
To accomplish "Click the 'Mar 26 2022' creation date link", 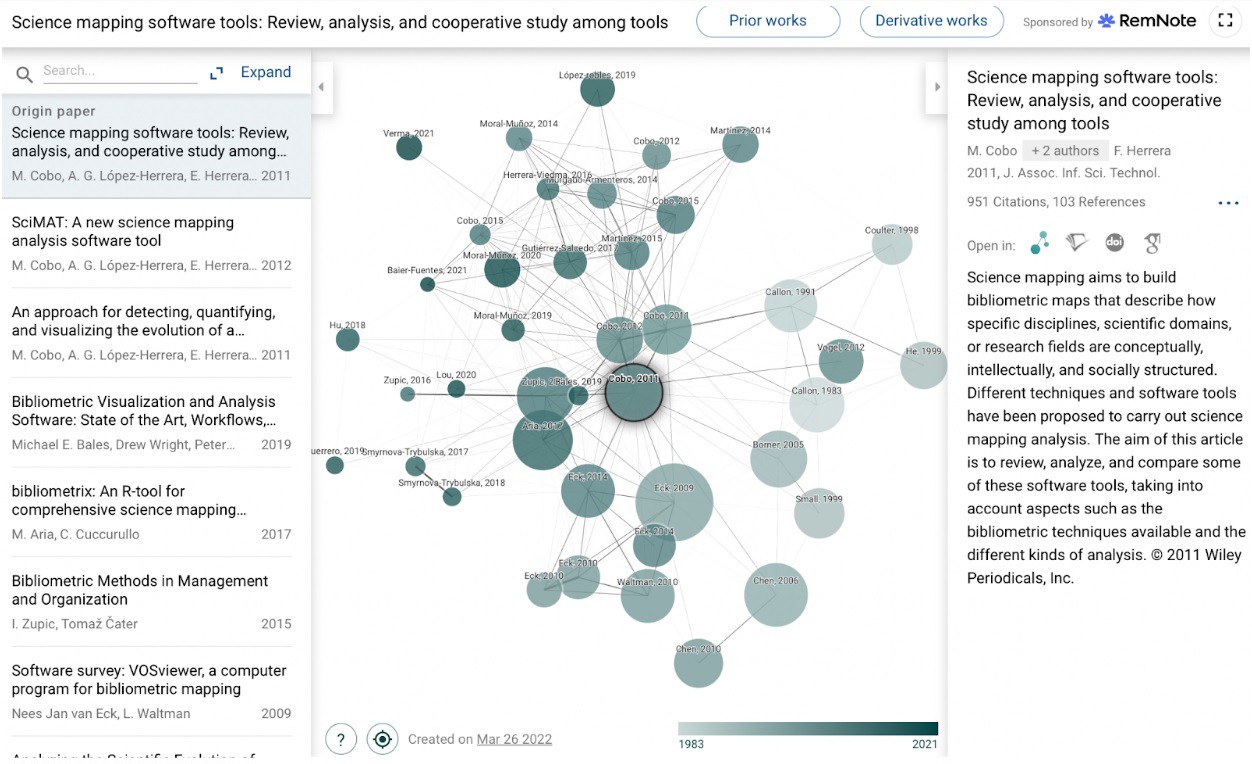I will [514, 740].
